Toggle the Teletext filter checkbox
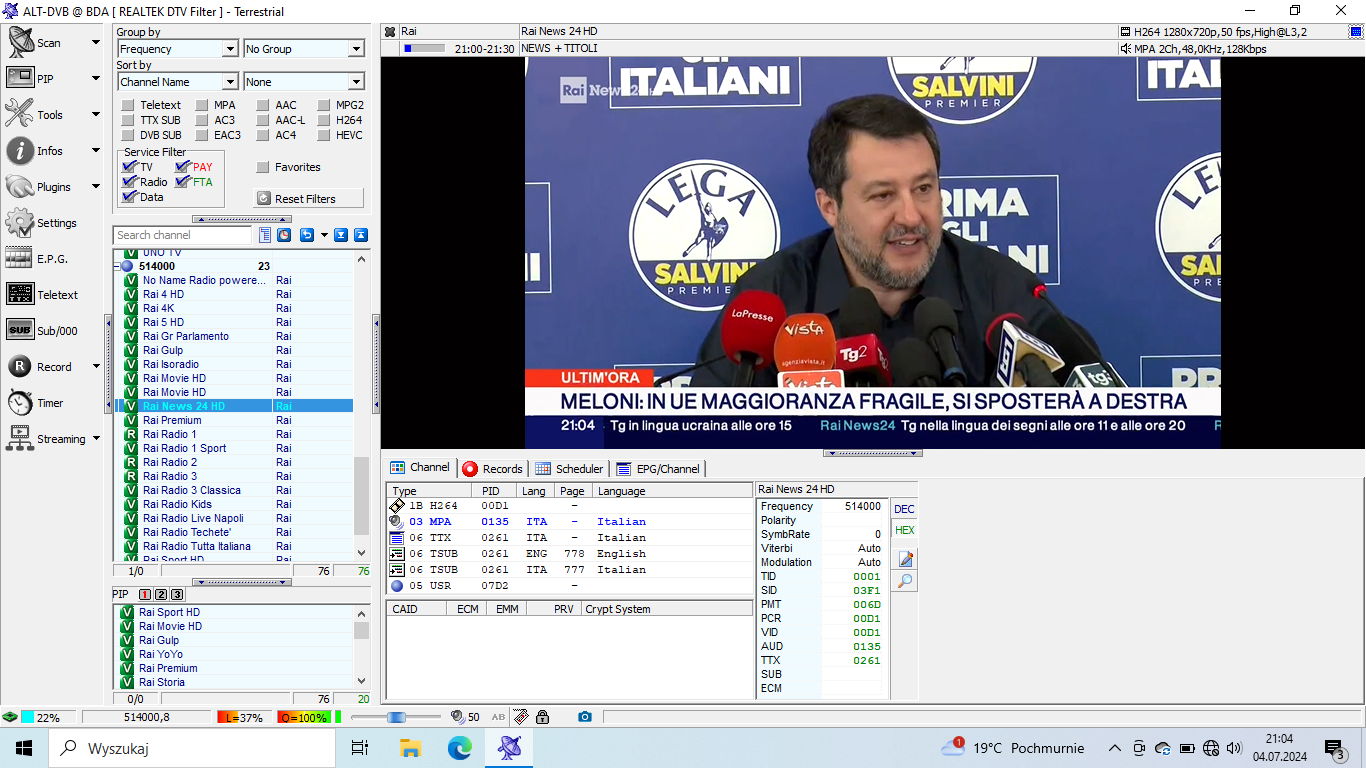The width and height of the screenshot is (1366, 768). tap(127, 105)
